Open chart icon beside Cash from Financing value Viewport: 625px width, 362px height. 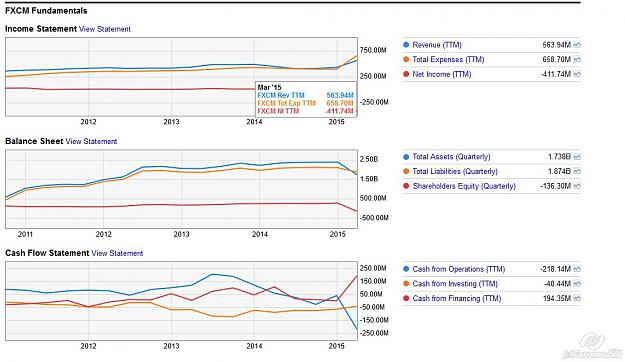(x=577, y=298)
